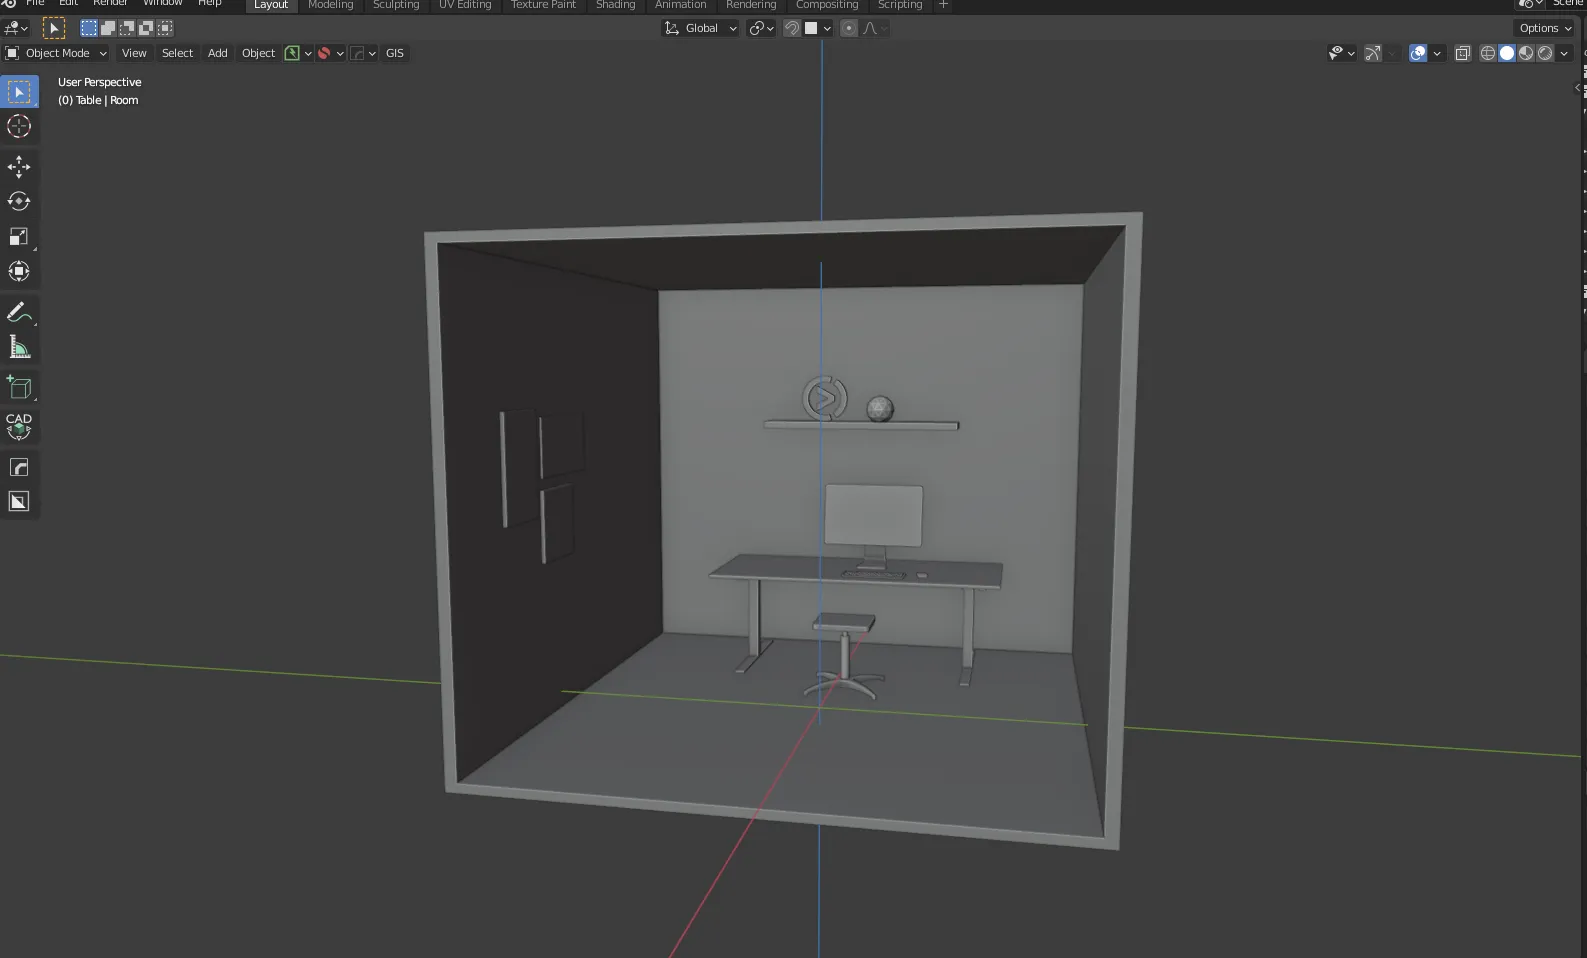Open object visibility and selectability dropdown
1587x958 pixels.
point(1342,53)
